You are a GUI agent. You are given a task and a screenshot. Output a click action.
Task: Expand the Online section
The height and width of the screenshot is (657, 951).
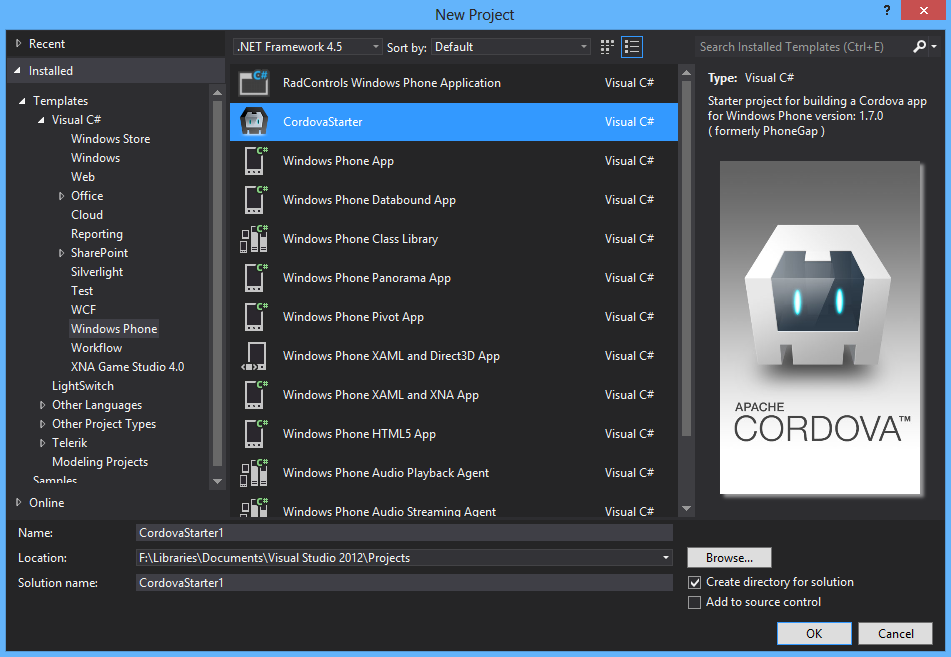(19, 503)
